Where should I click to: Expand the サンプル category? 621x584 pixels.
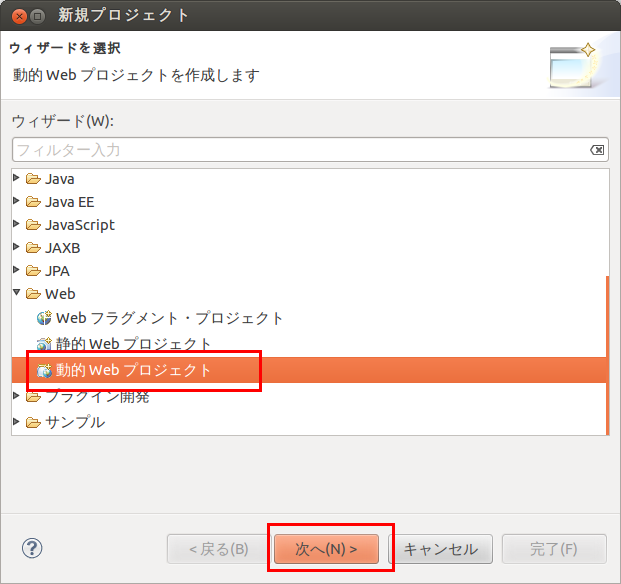(16, 421)
